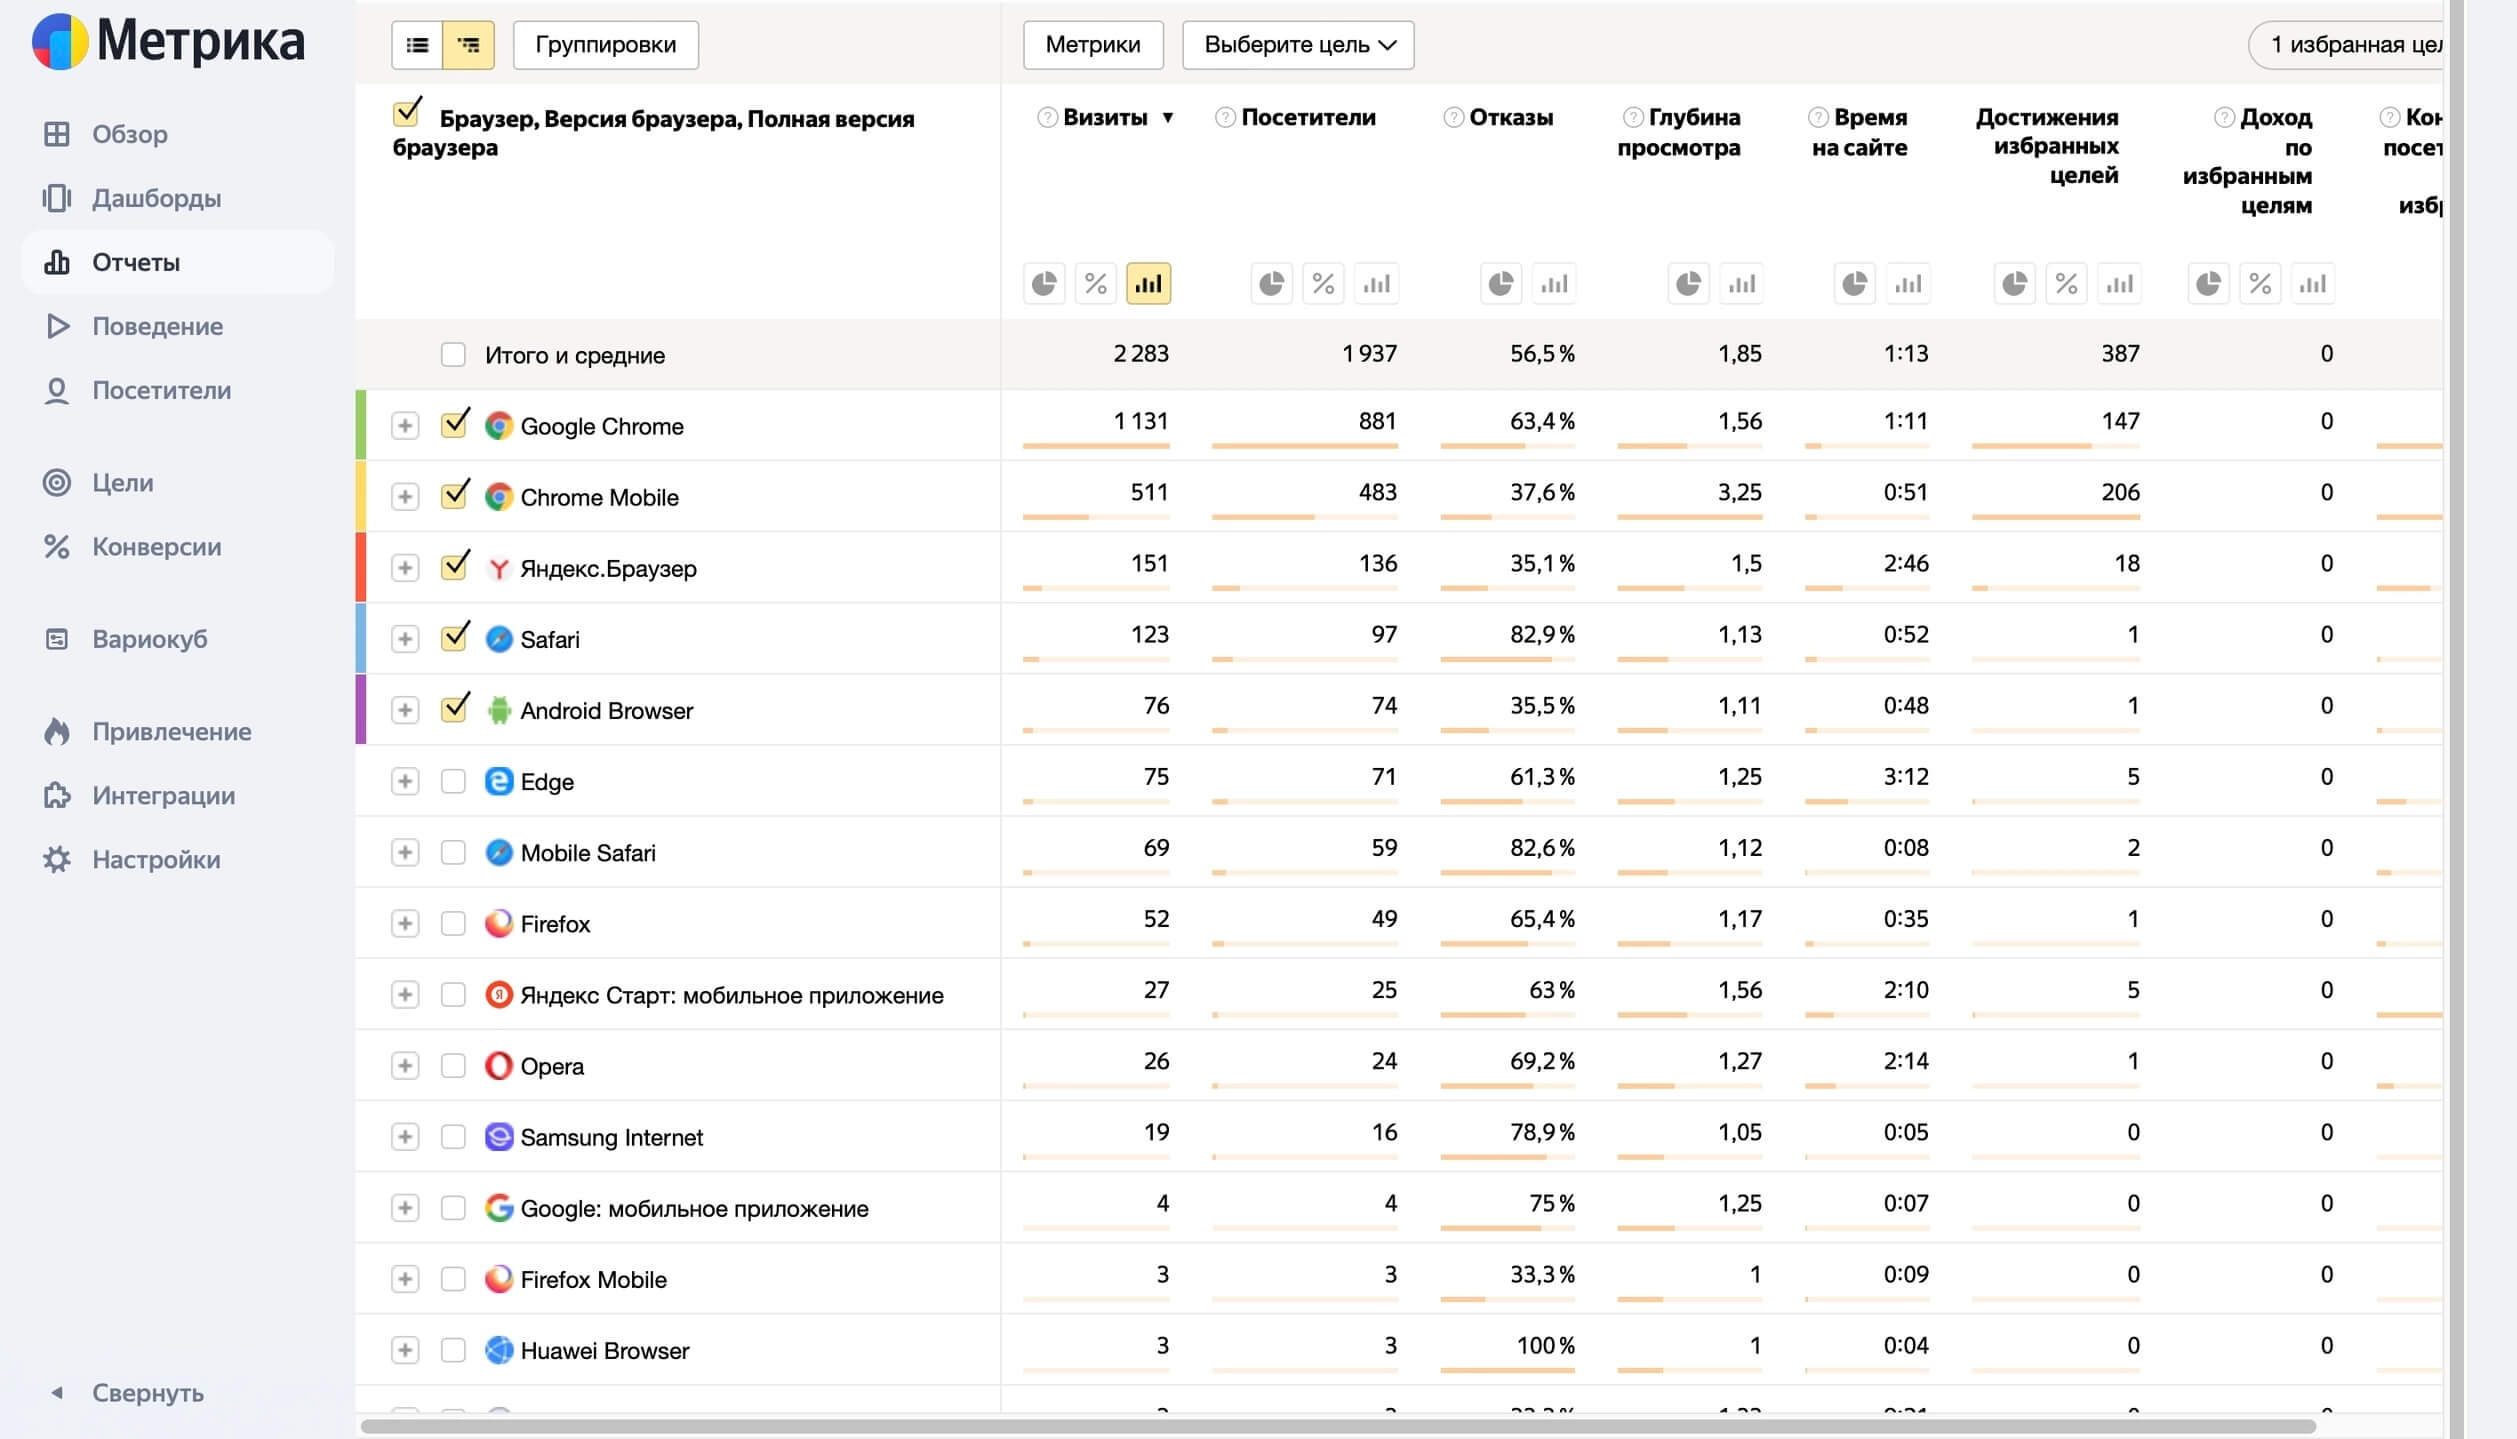Select bar chart icon under Отказы
This screenshot has height=1439, width=2517.
pos(1554,284)
